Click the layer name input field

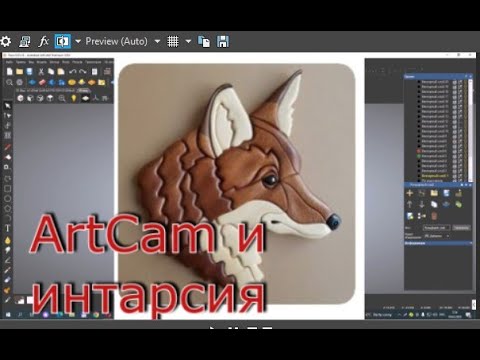pos(437,228)
